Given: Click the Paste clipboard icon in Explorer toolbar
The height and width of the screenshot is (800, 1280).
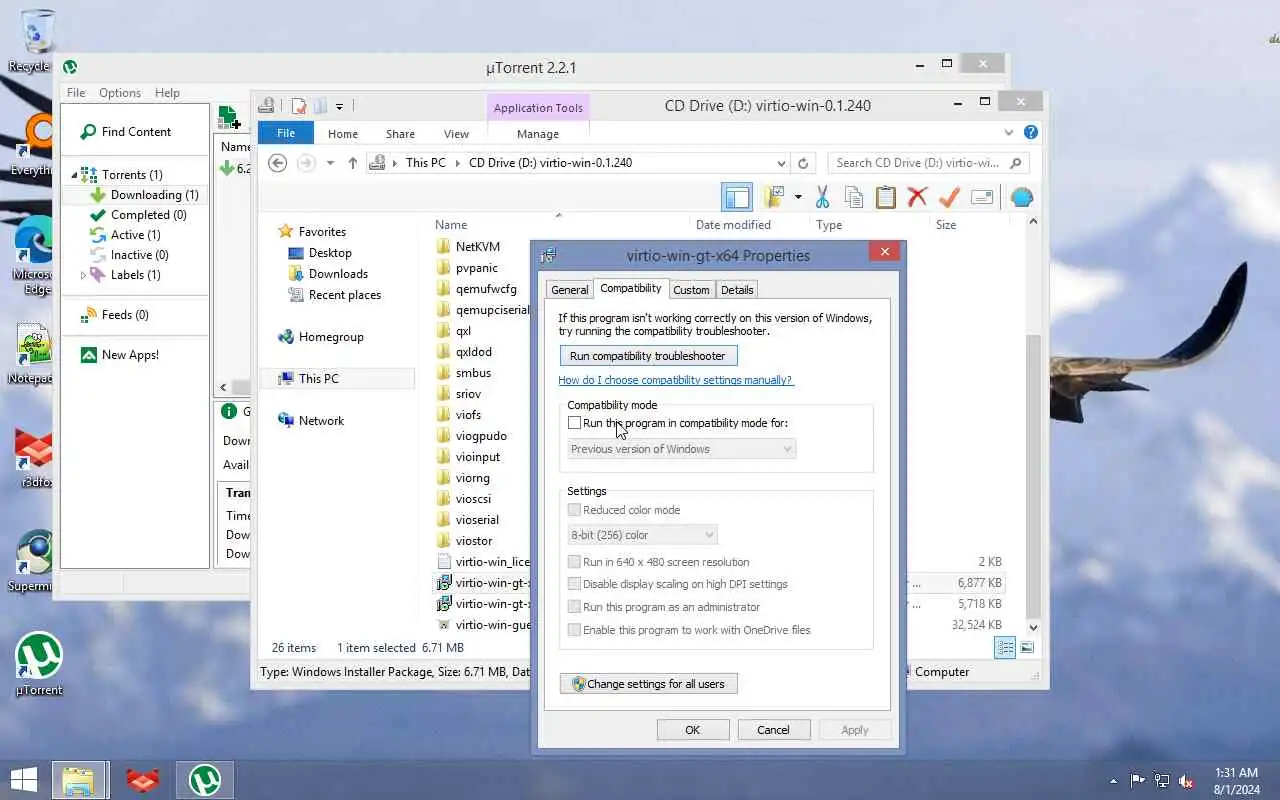Looking at the screenshot, I should tap(886, 197).
